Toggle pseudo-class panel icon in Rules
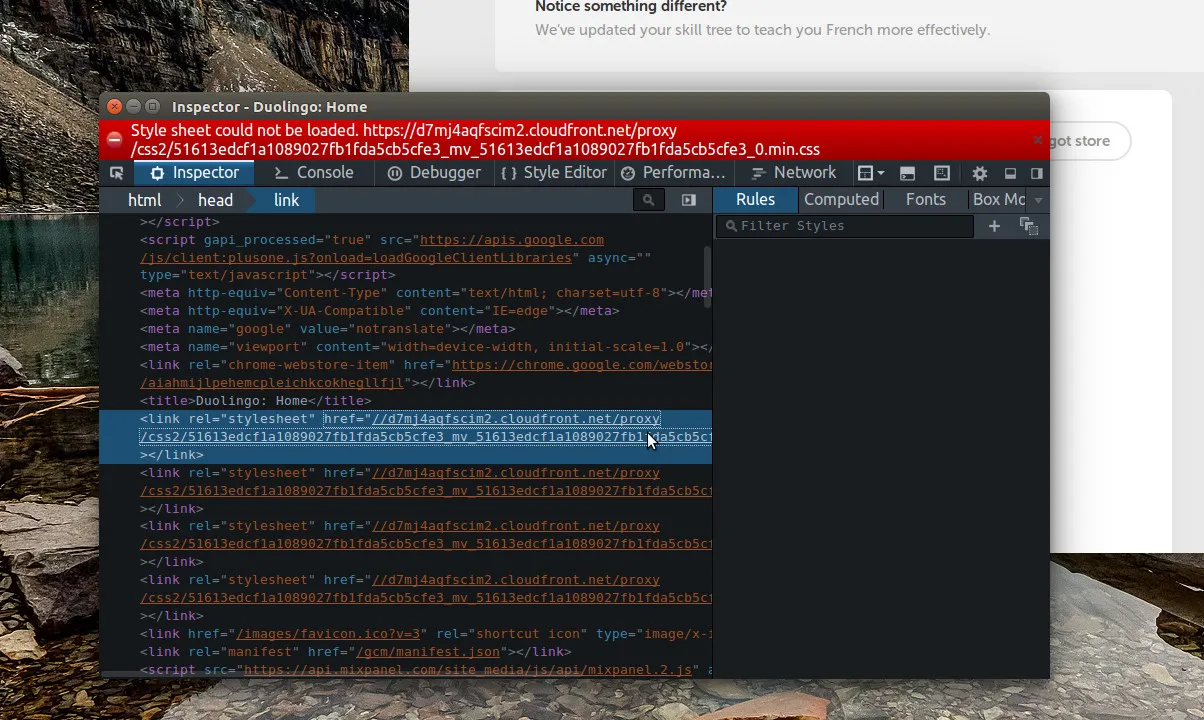1204x720 pixels. click(1028, 226)
